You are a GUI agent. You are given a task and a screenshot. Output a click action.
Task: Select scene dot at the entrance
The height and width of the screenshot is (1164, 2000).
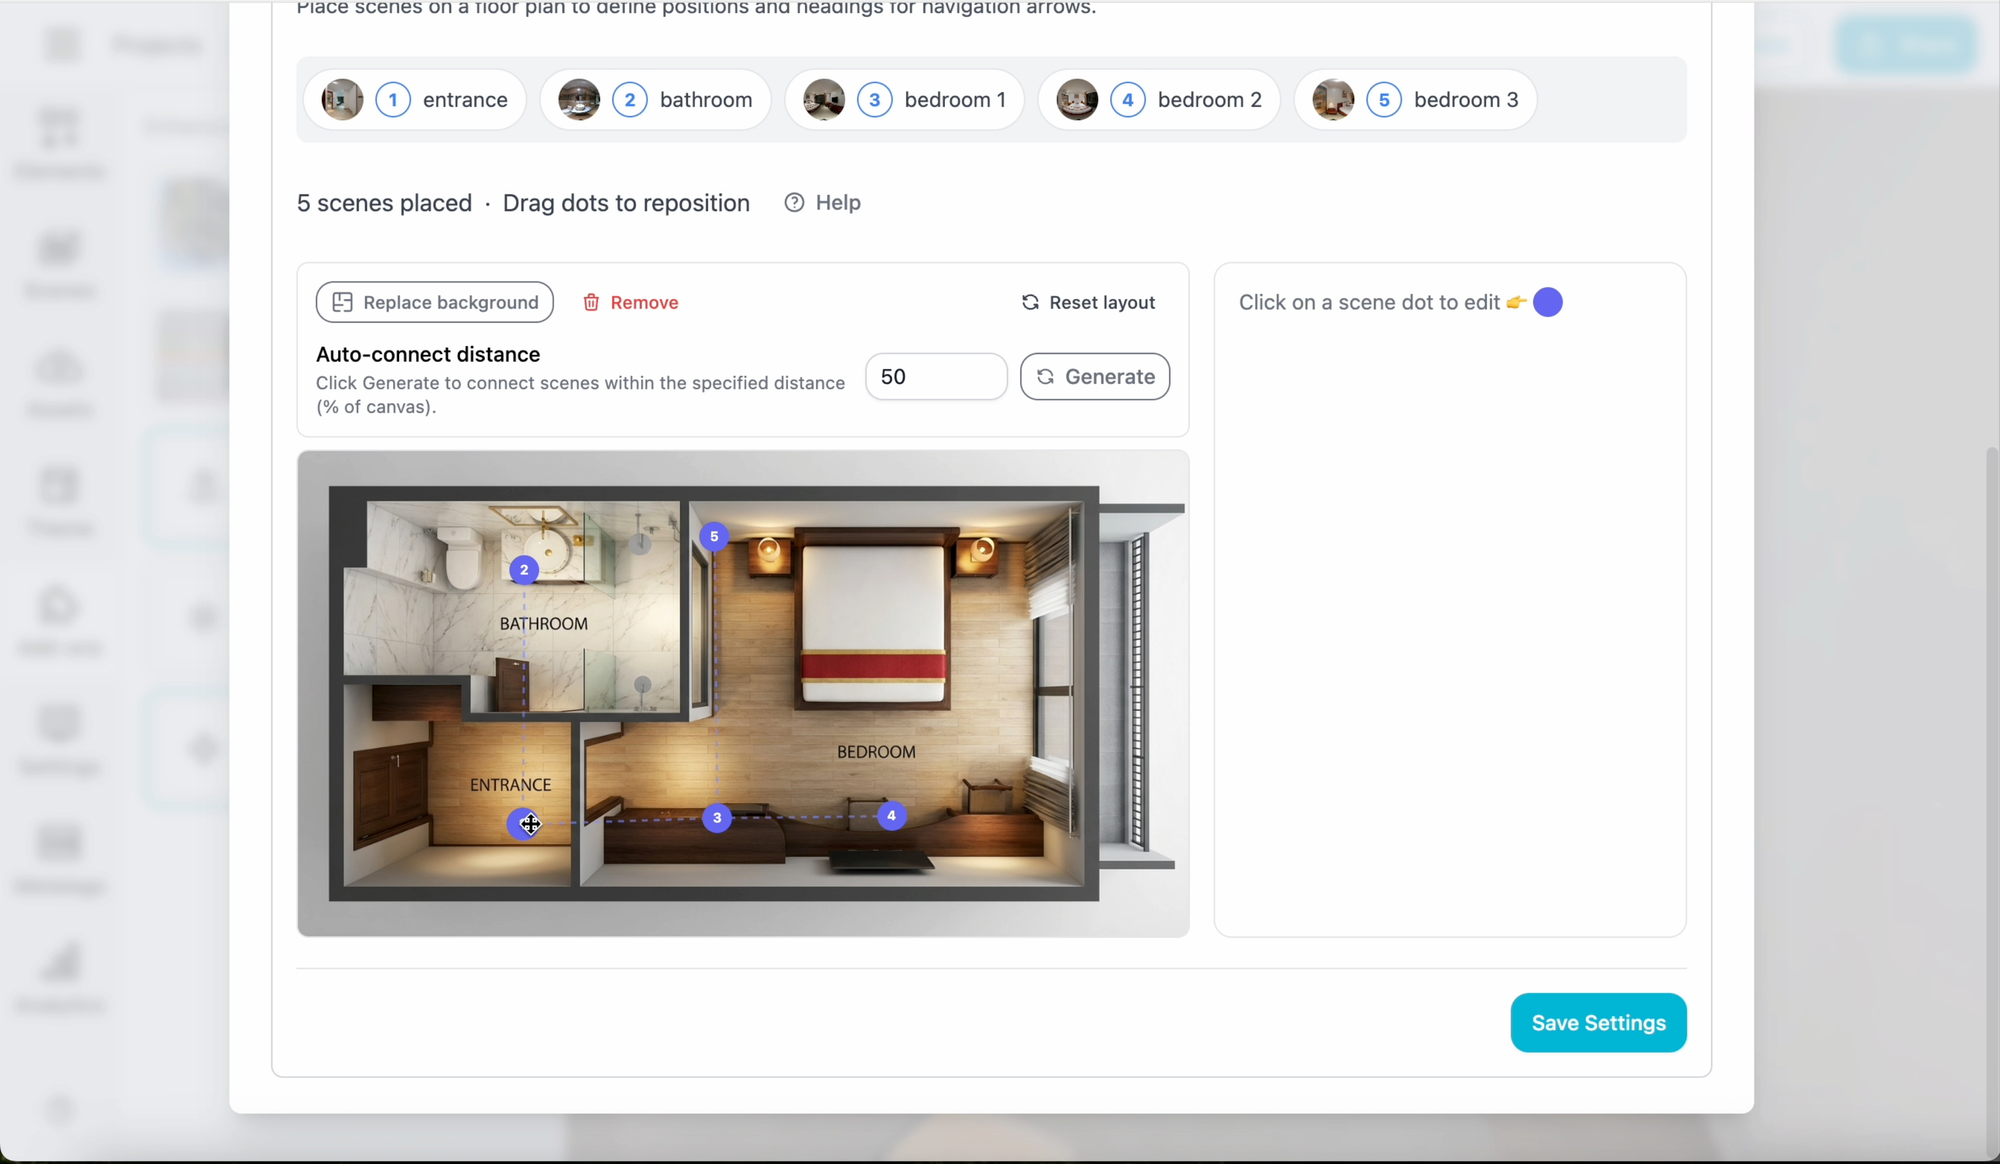pos(523,823)
